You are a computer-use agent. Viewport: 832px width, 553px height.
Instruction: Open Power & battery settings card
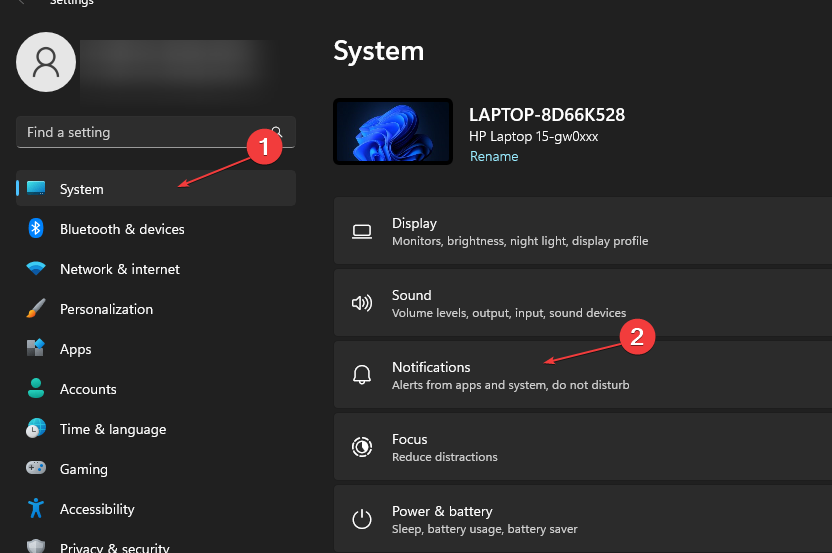point(583,519)
